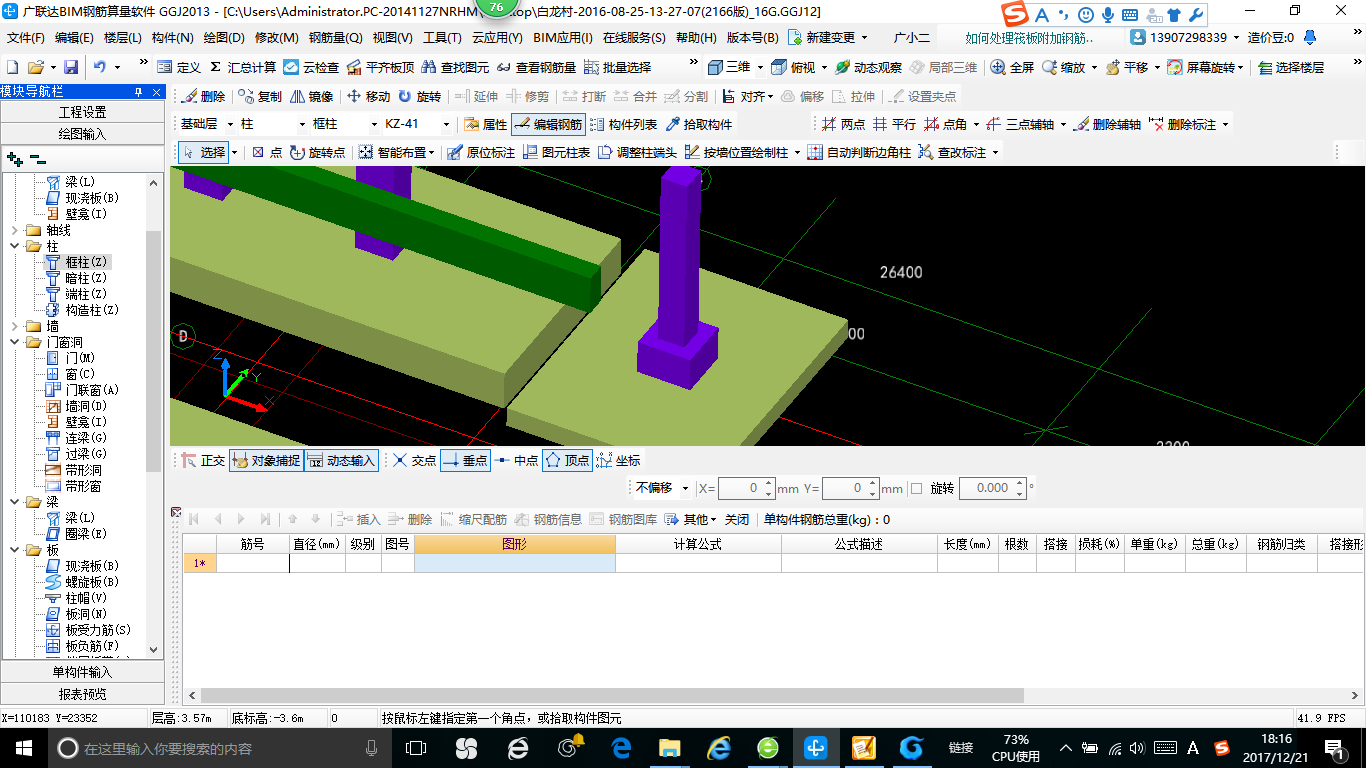Image resolution: width=1366 pixels, height=768 pixels.
Task: Toggle 顶点 vertex snap
Action: (x=567, y=460)
